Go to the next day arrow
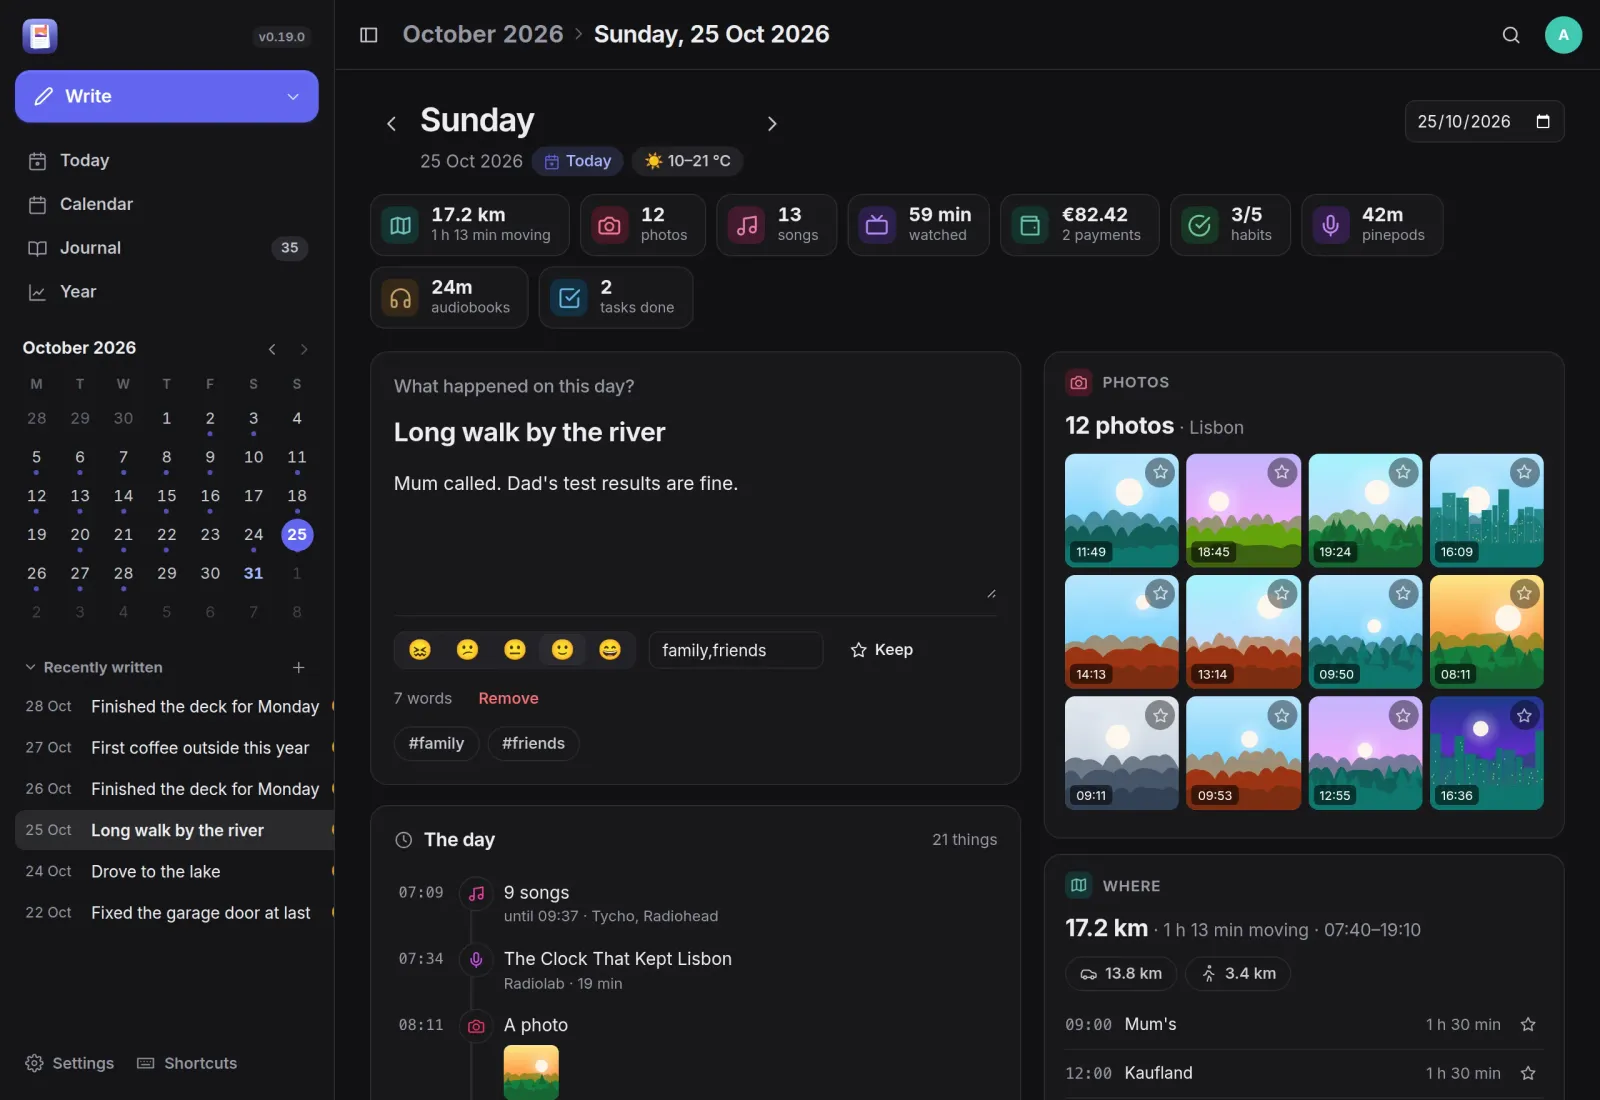This screenshot has height=1100, width=1600. pyautogui.click(x=771, y=124)
